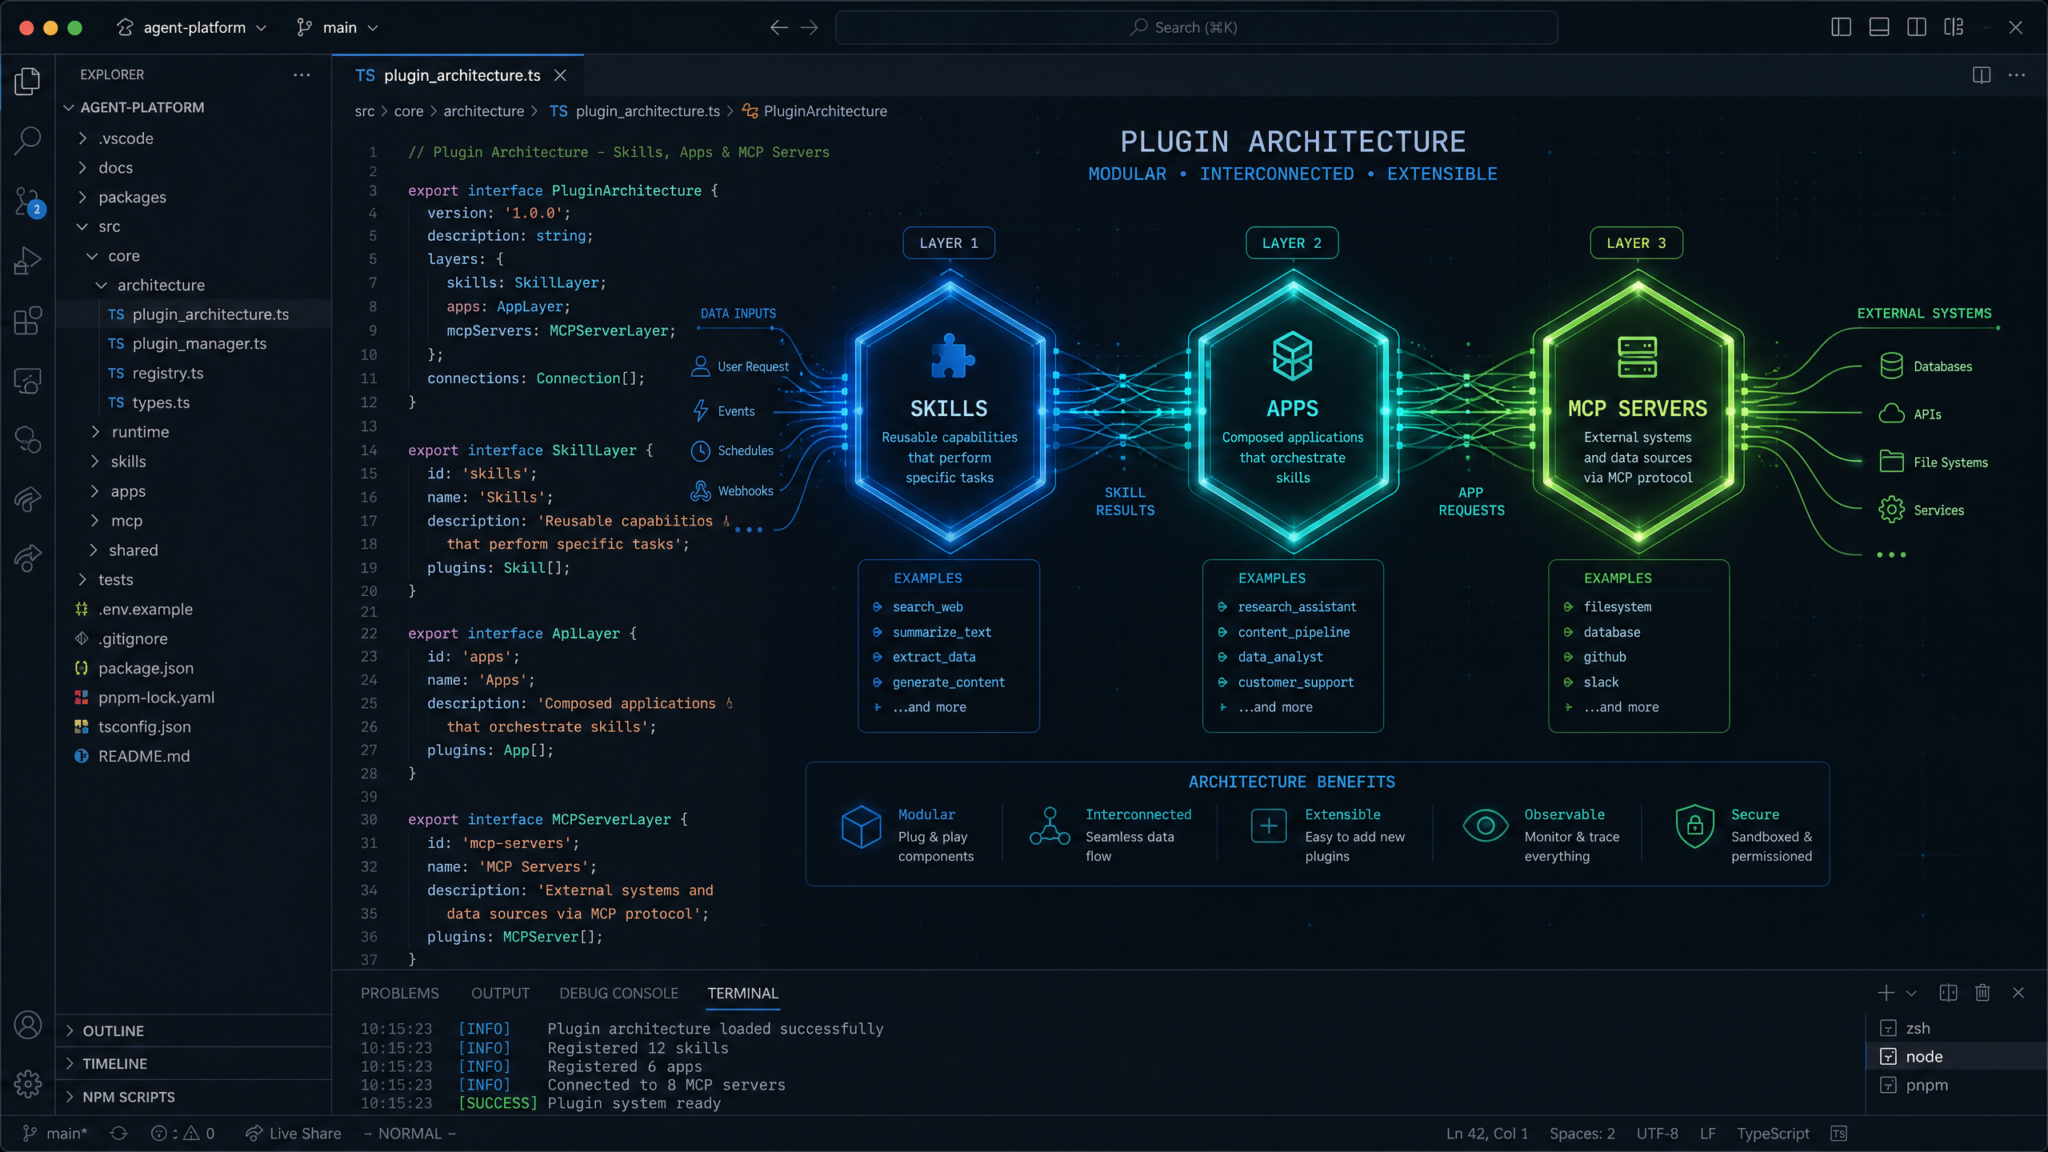Close the plugin_architecture.ts tab
The width and height of the screenshot is (2048, 1152).
(x=560, y=76)
